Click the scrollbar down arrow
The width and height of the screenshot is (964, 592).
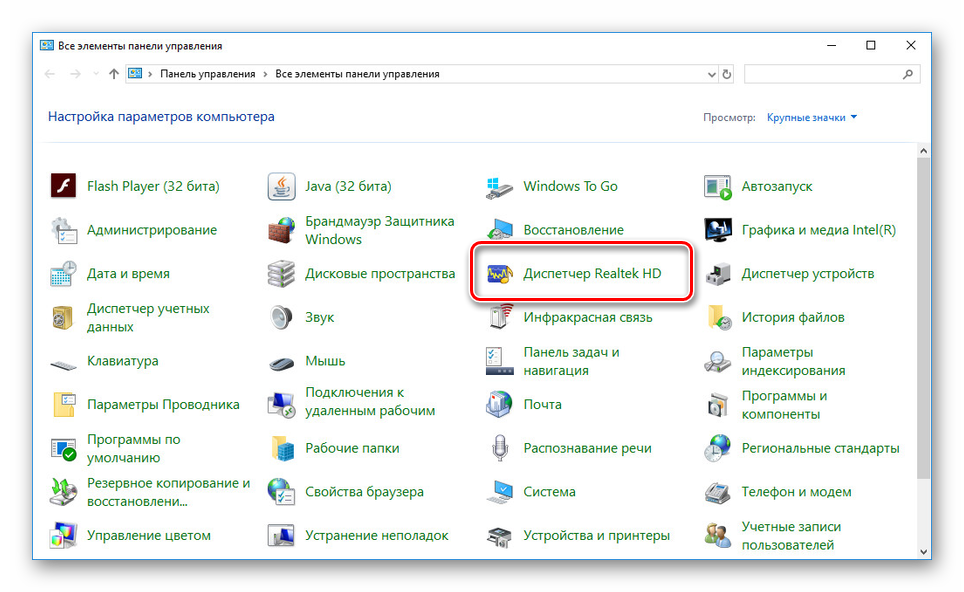pos(923,552)
